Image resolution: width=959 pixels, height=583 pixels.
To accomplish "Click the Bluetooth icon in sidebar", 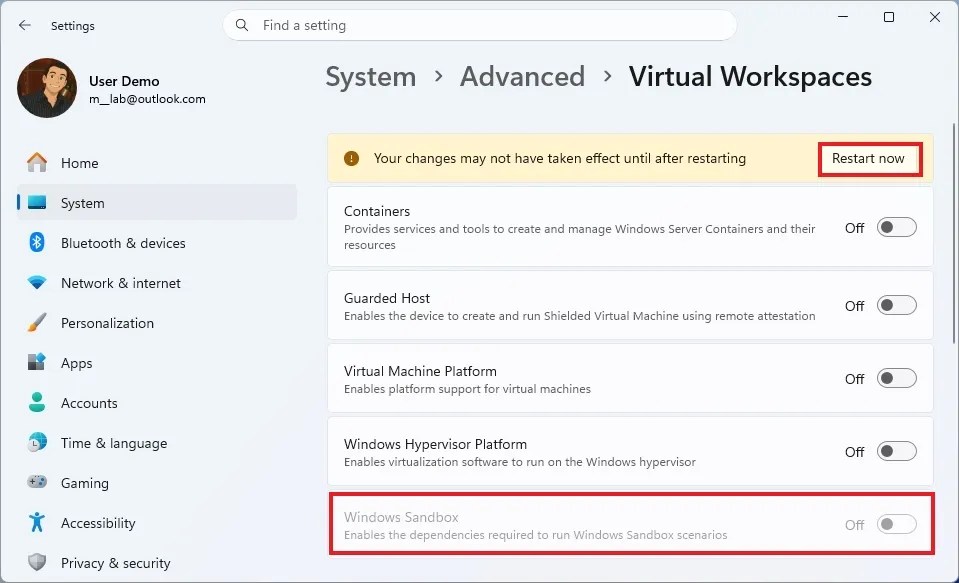I will tap(37, 242).
